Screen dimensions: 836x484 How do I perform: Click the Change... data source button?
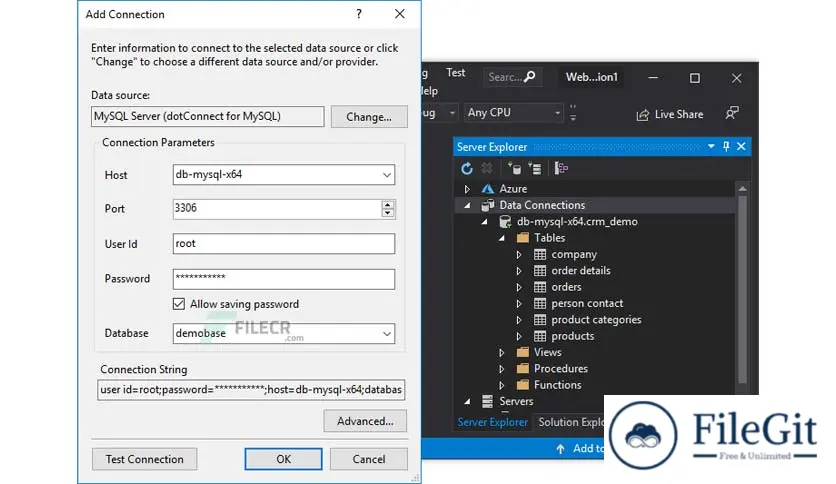(369, 117)
